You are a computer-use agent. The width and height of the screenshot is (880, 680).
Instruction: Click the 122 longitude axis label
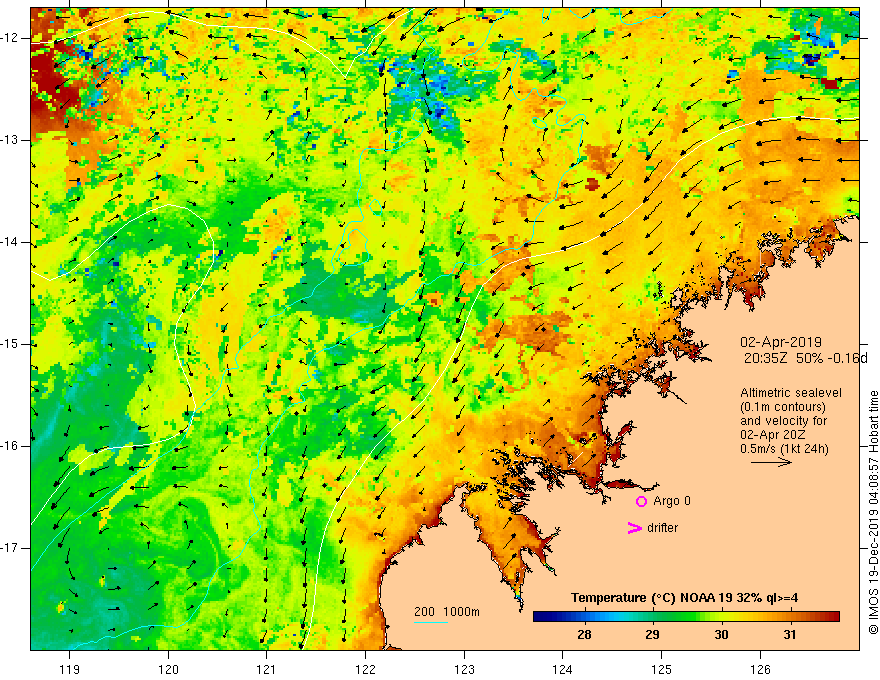365,669
